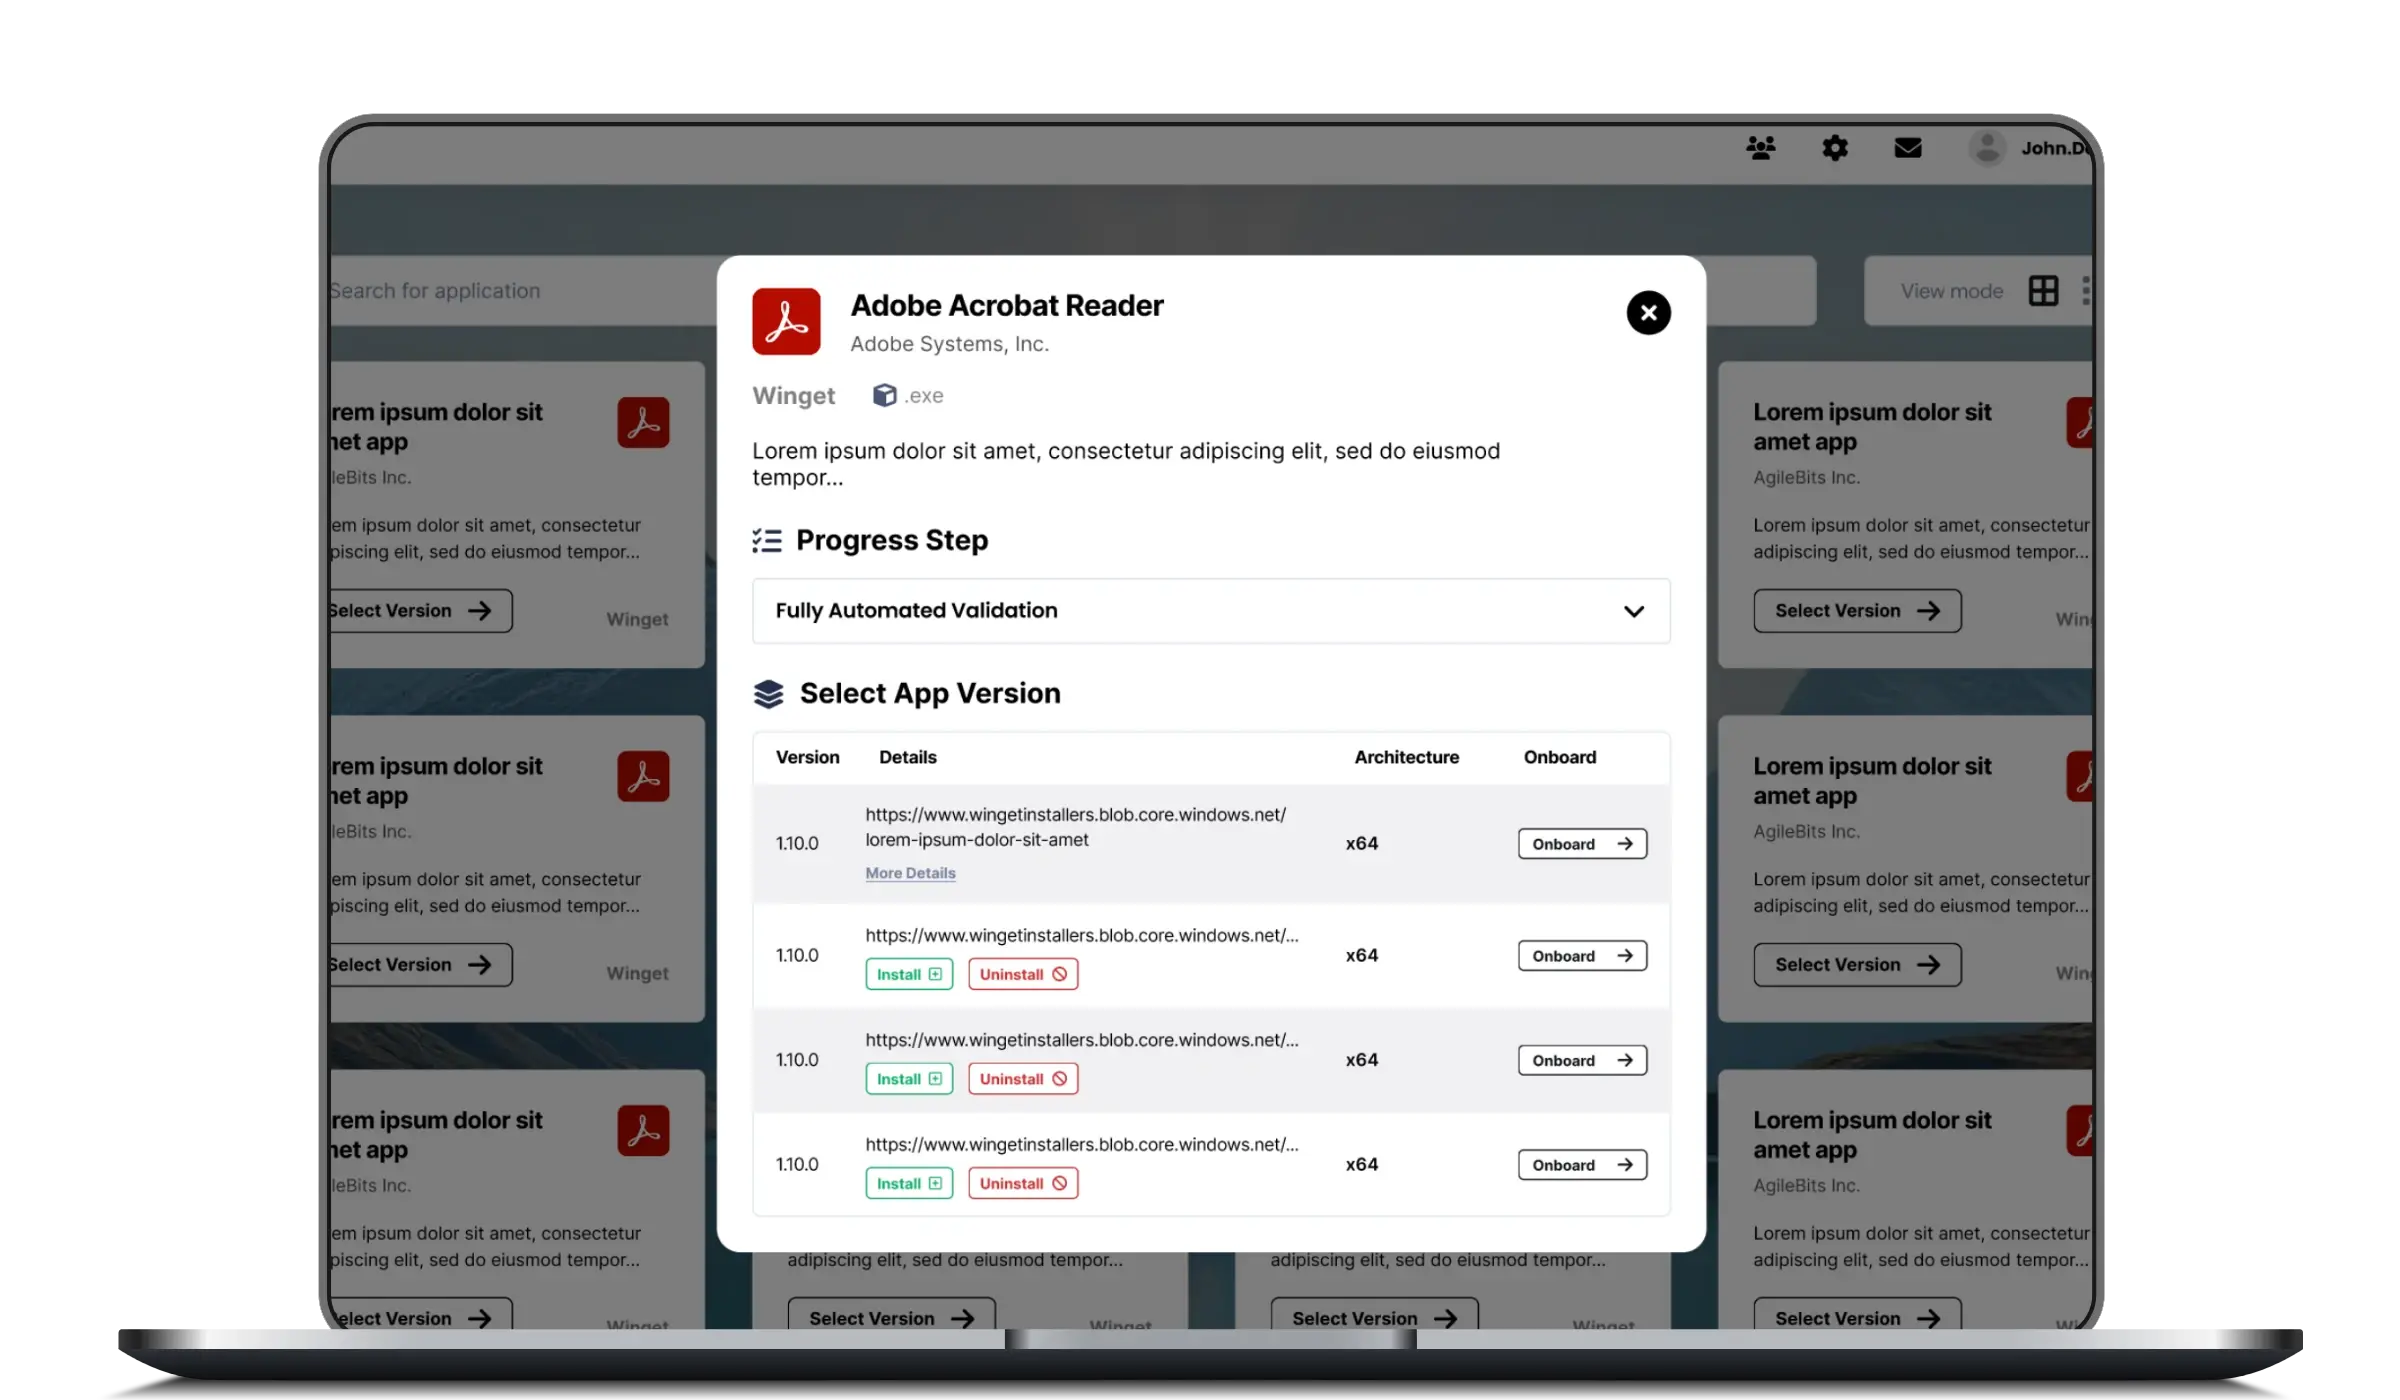The image size is (2400, 1400).
Task: Close the Adobe Acrobat Reader dialog
Action: [x=1648, y=313]
